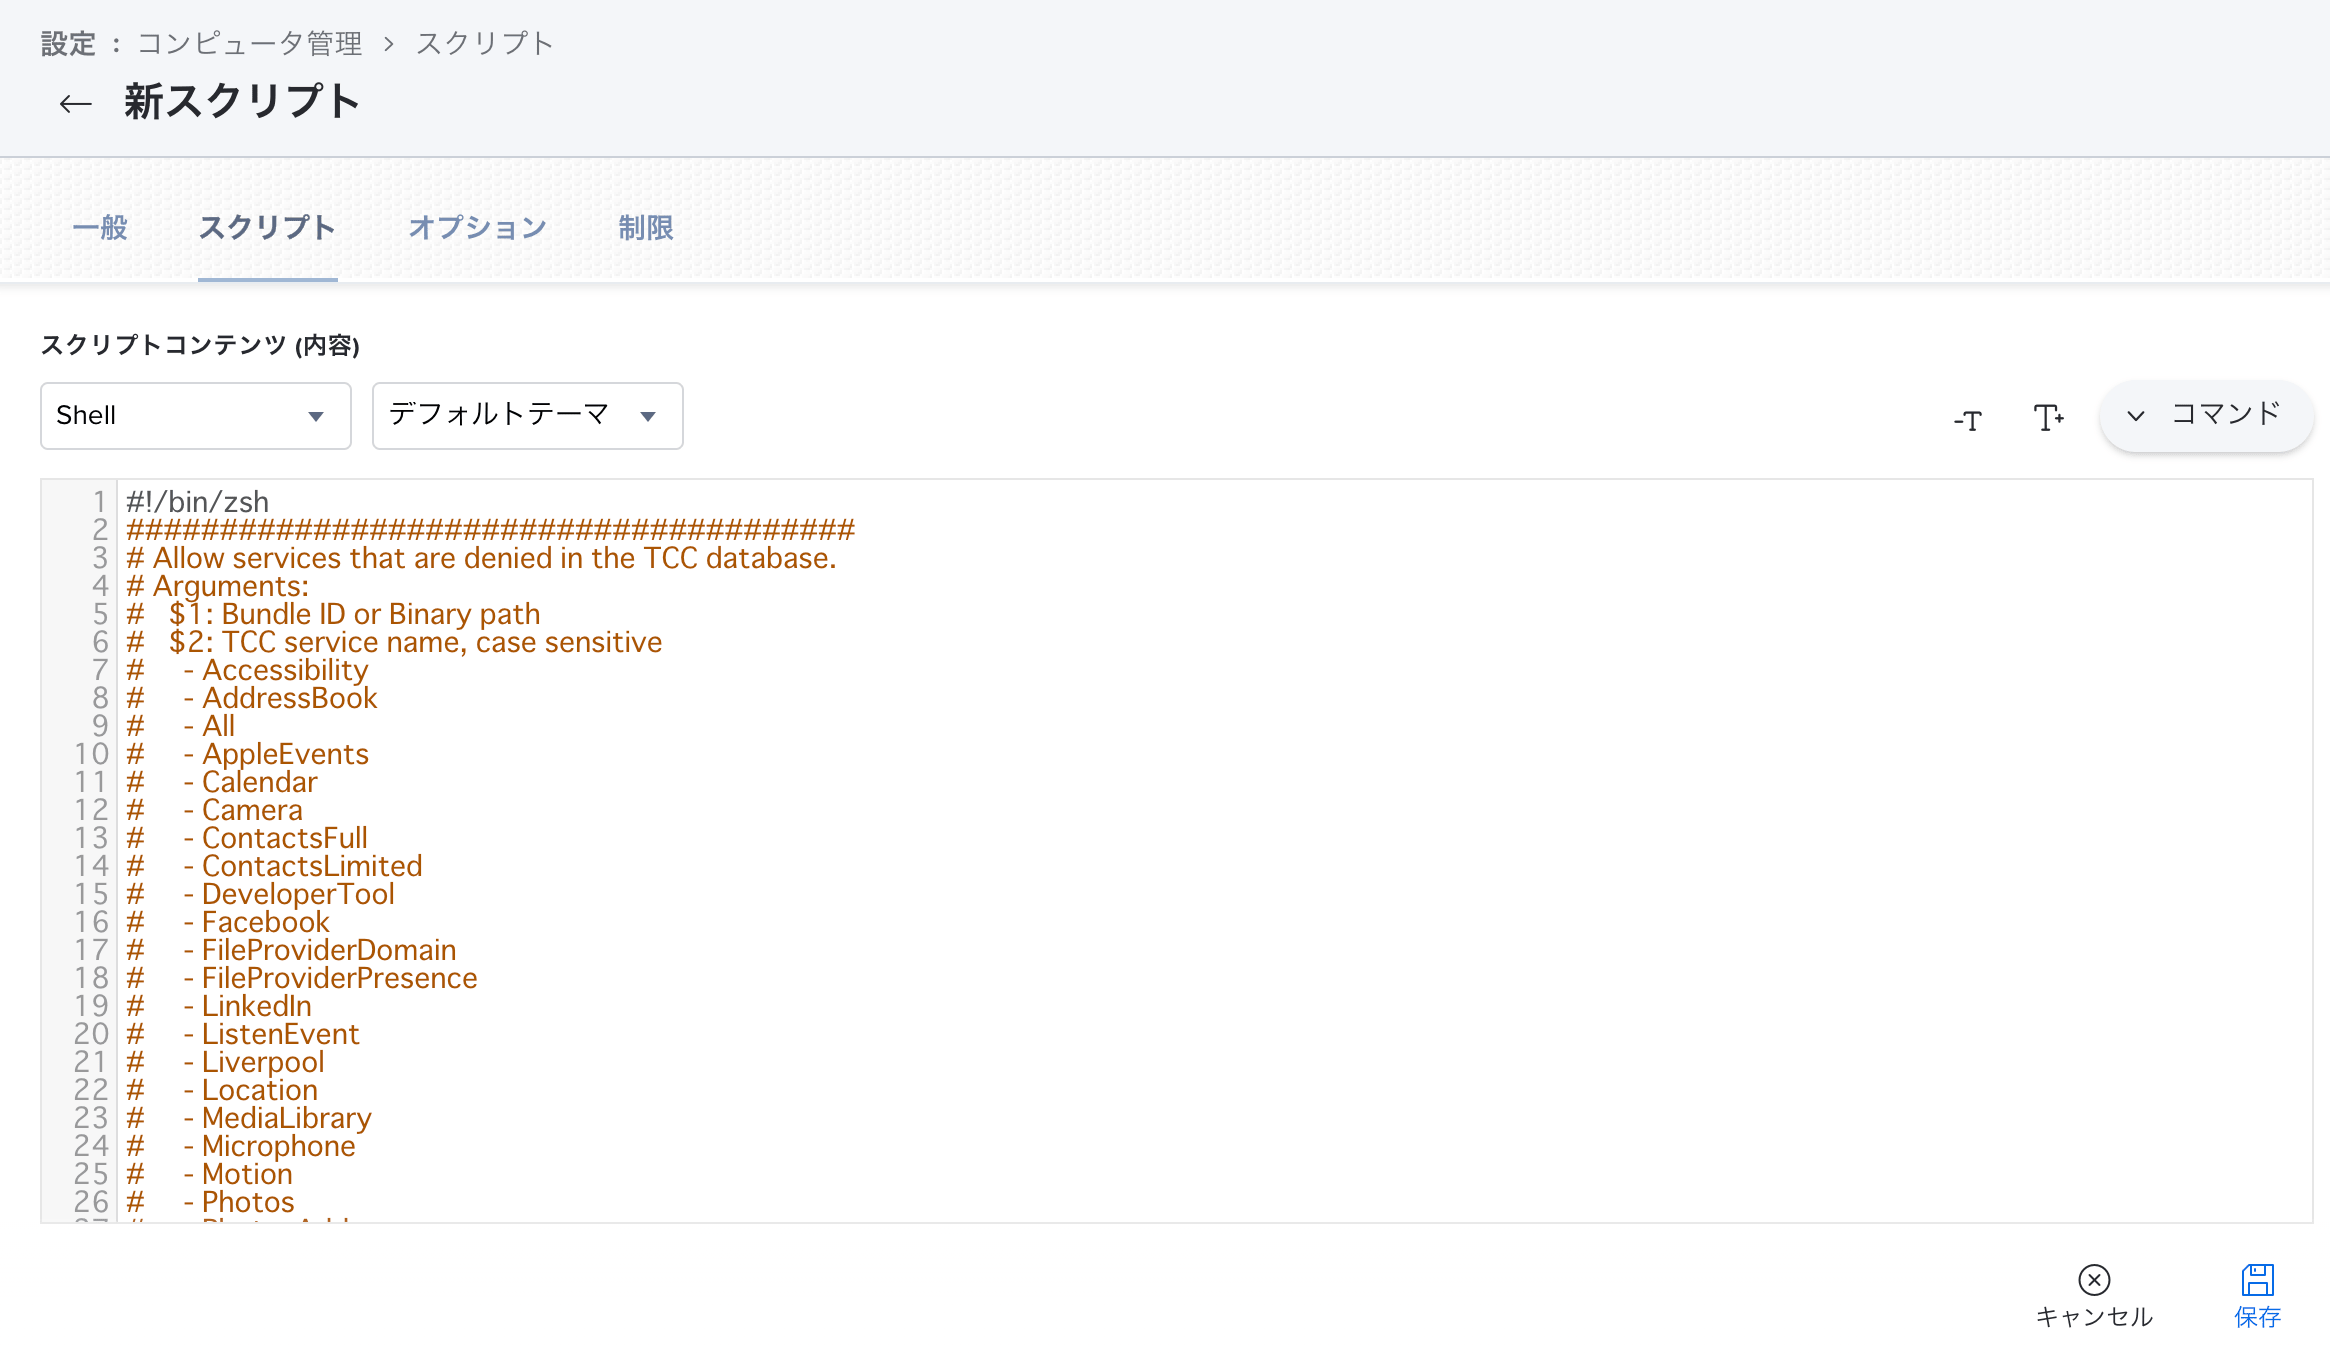Click the #!/bin/zsh shebang line
Viewport: 2330px width, 1362px height.
(198, 502)
